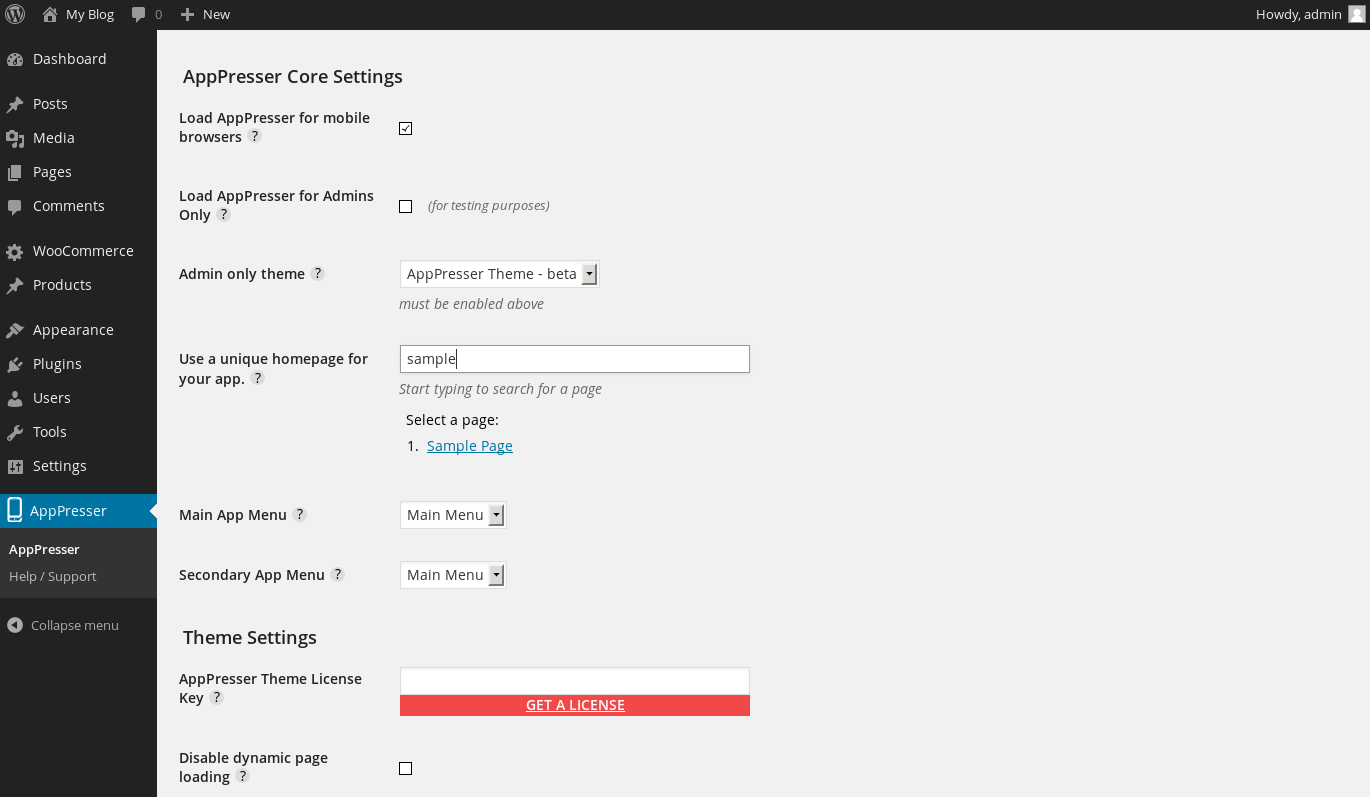Open the Admin only theme dropdown

(499, 274)
